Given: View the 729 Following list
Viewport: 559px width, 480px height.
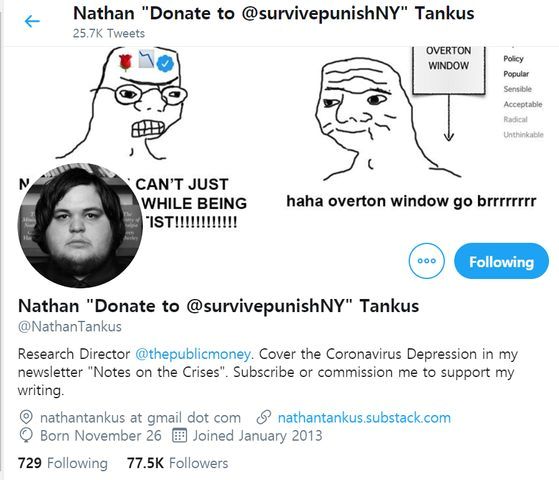Looking at the screenshot, I should pyautogui.click(x=63, y=463).
